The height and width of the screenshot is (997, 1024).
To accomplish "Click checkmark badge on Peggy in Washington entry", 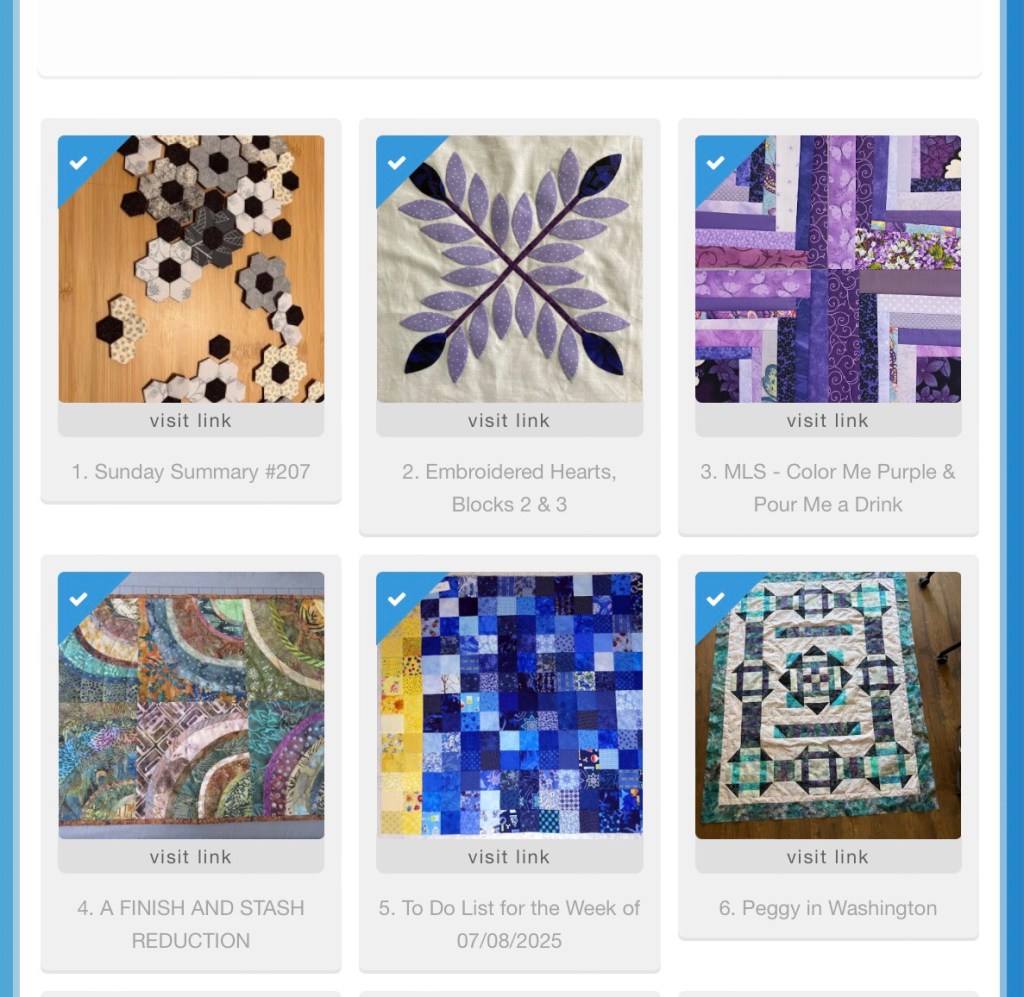I will coord(715,599).
